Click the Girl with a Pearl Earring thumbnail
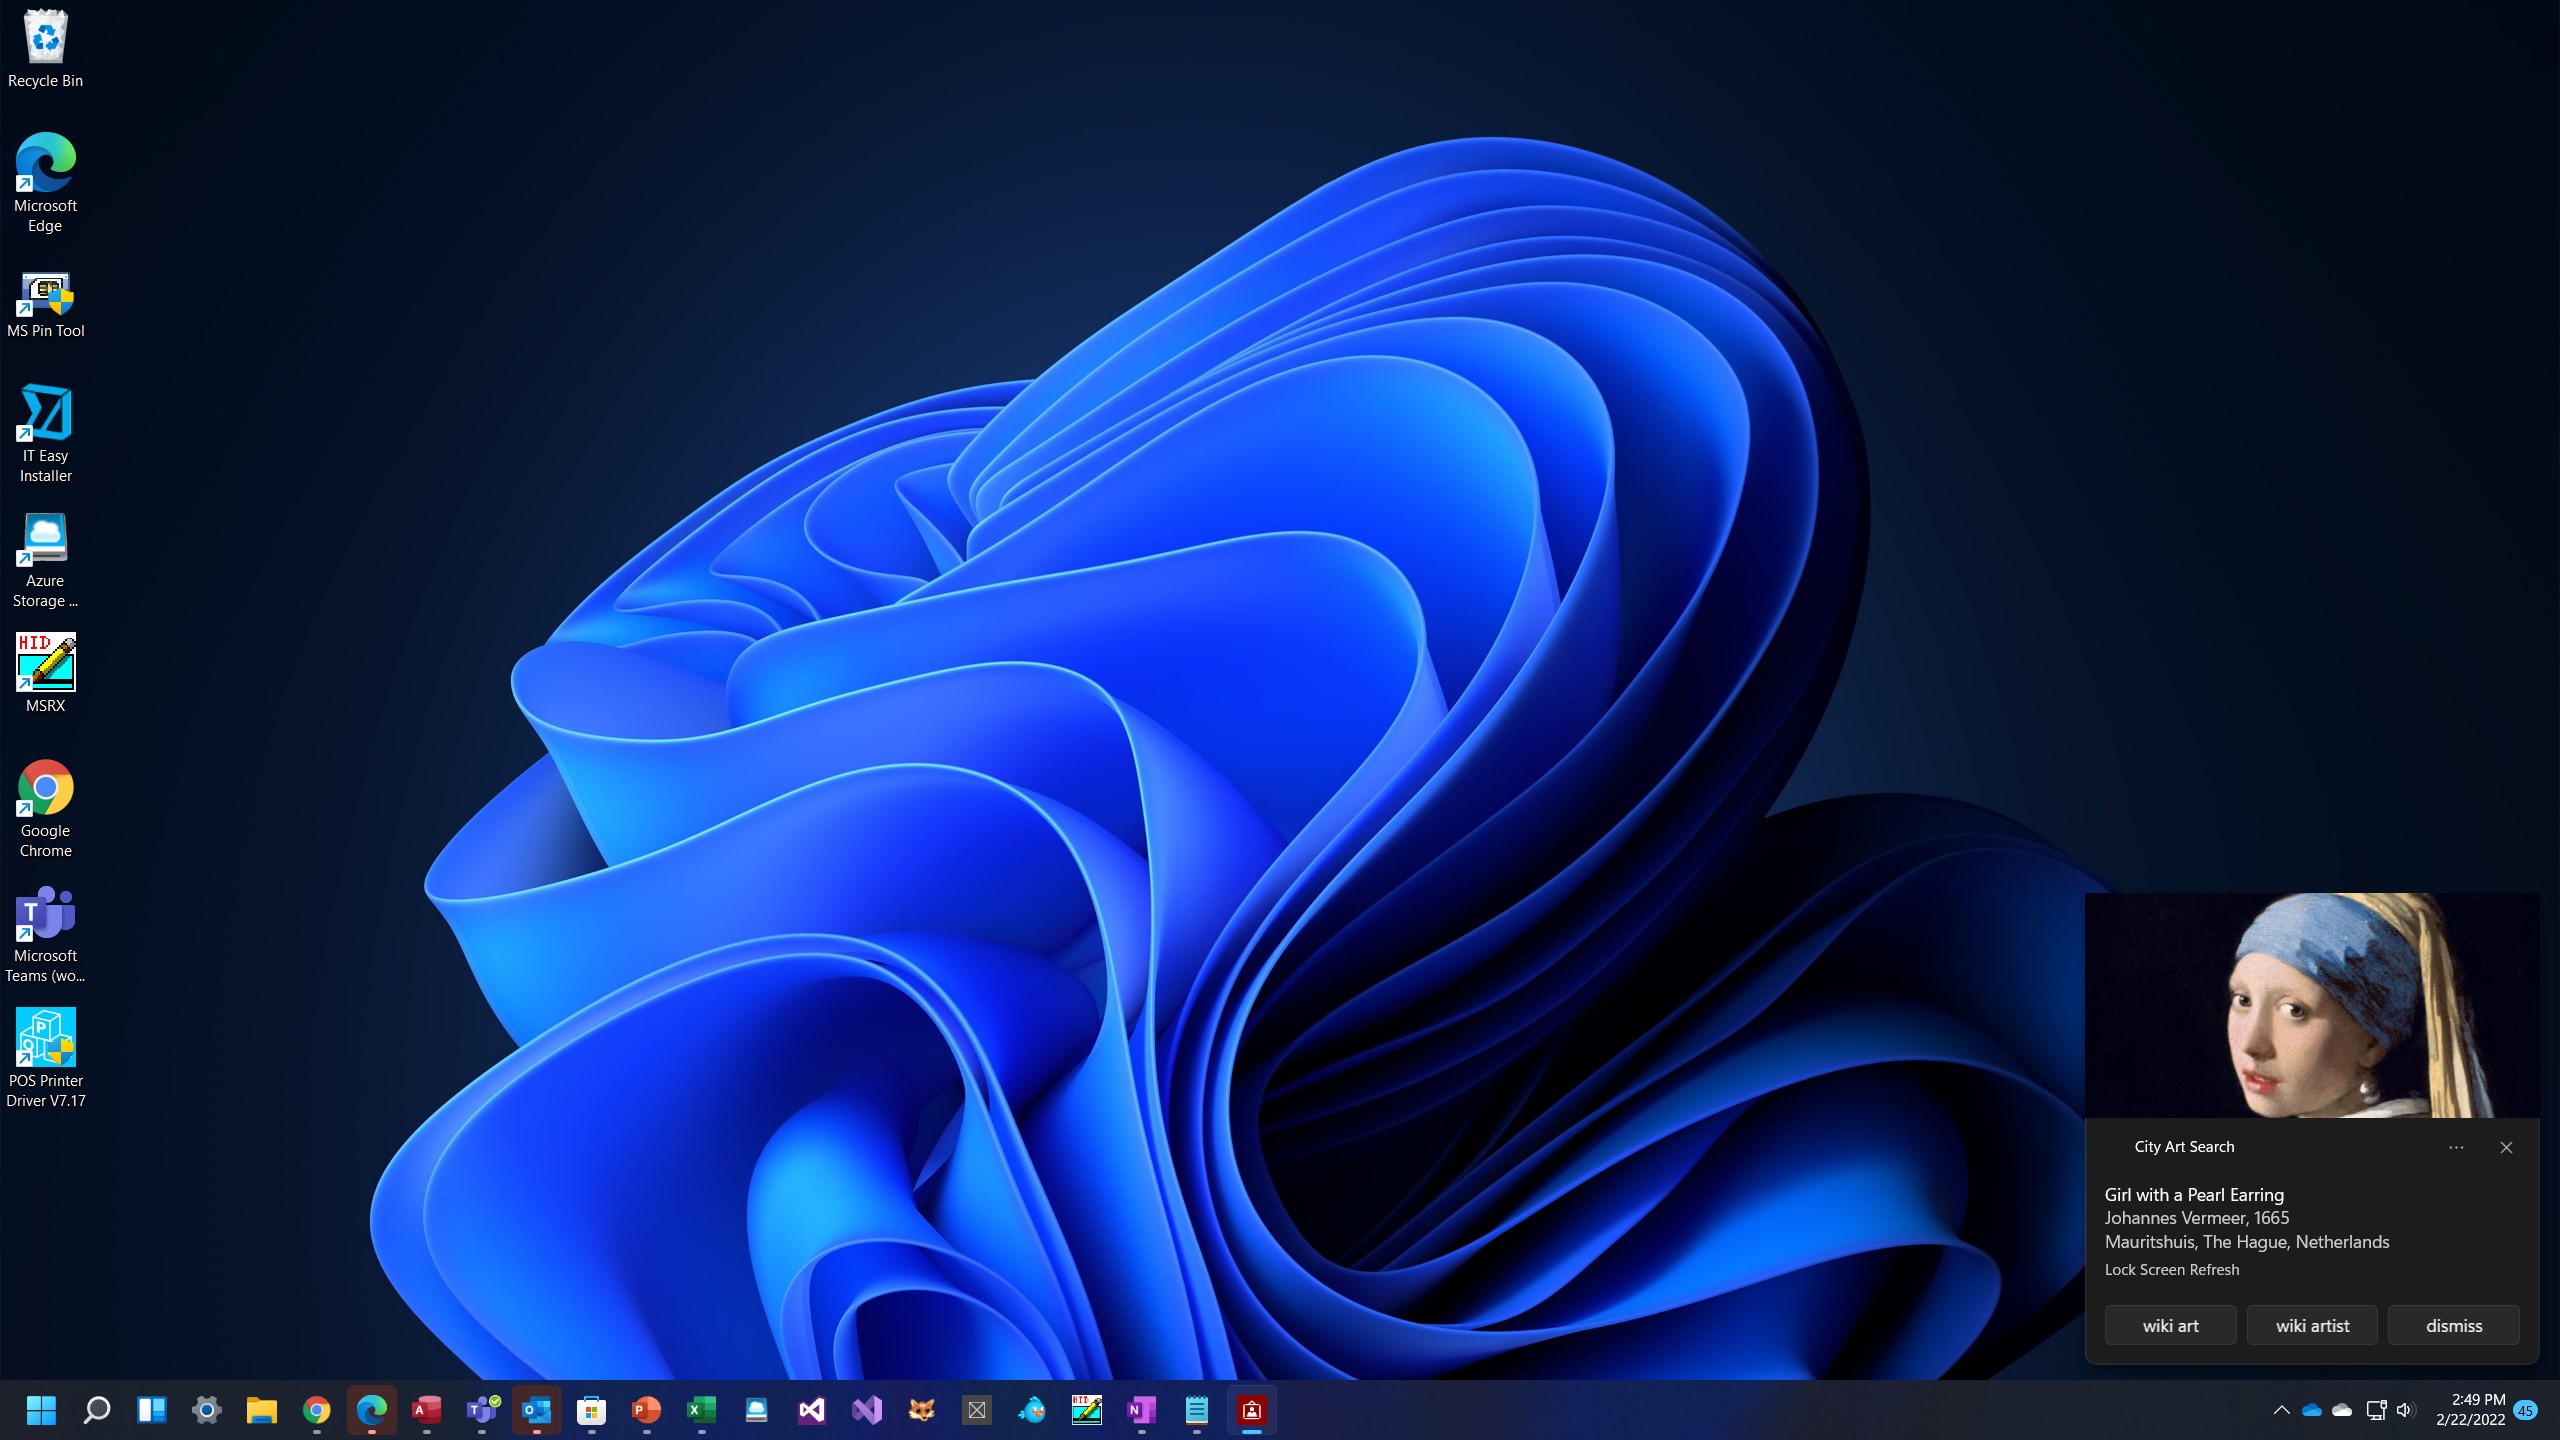This screenshot has height=1440, width=2560. [x=2312, y=1005]
